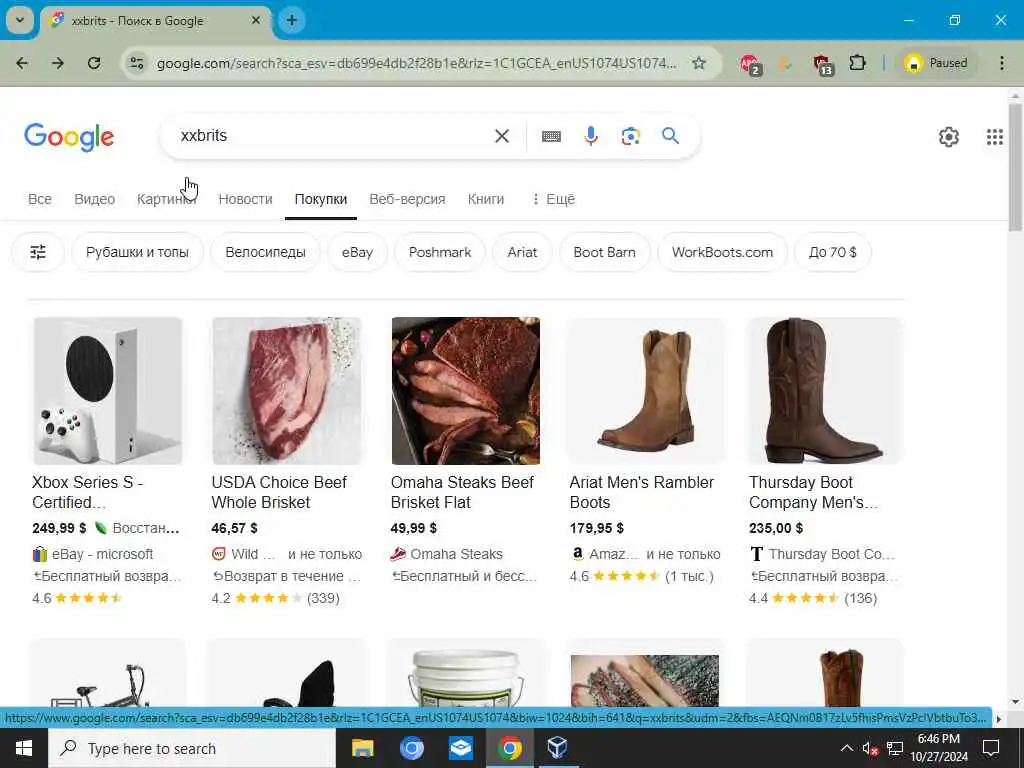This screenshot has height=768, width=1024.
Task: Open File Explorer from the taskbar
Action: point(362,748)
